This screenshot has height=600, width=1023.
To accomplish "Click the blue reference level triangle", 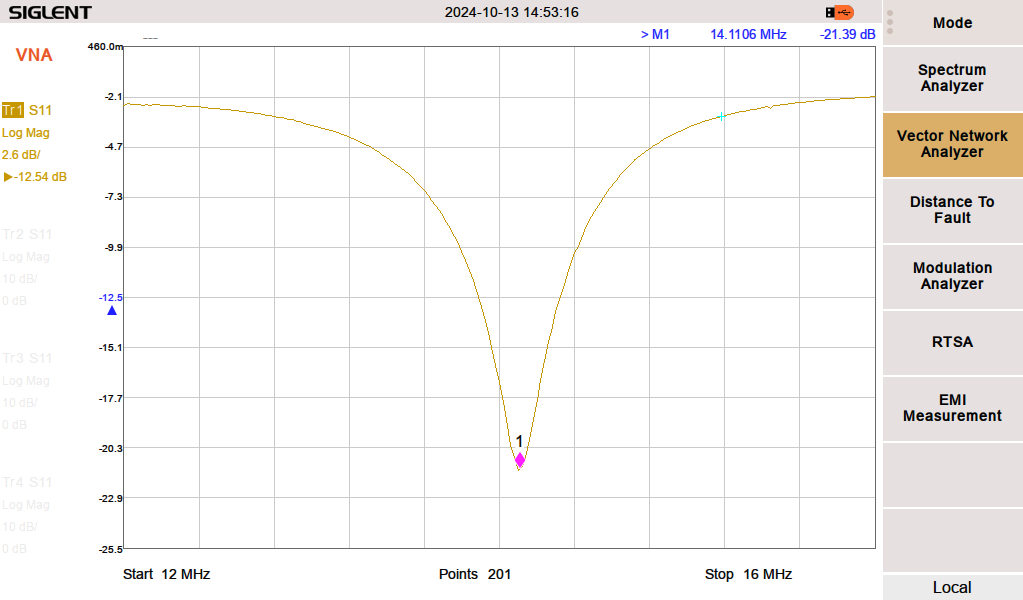I will [x=112, y=310].
